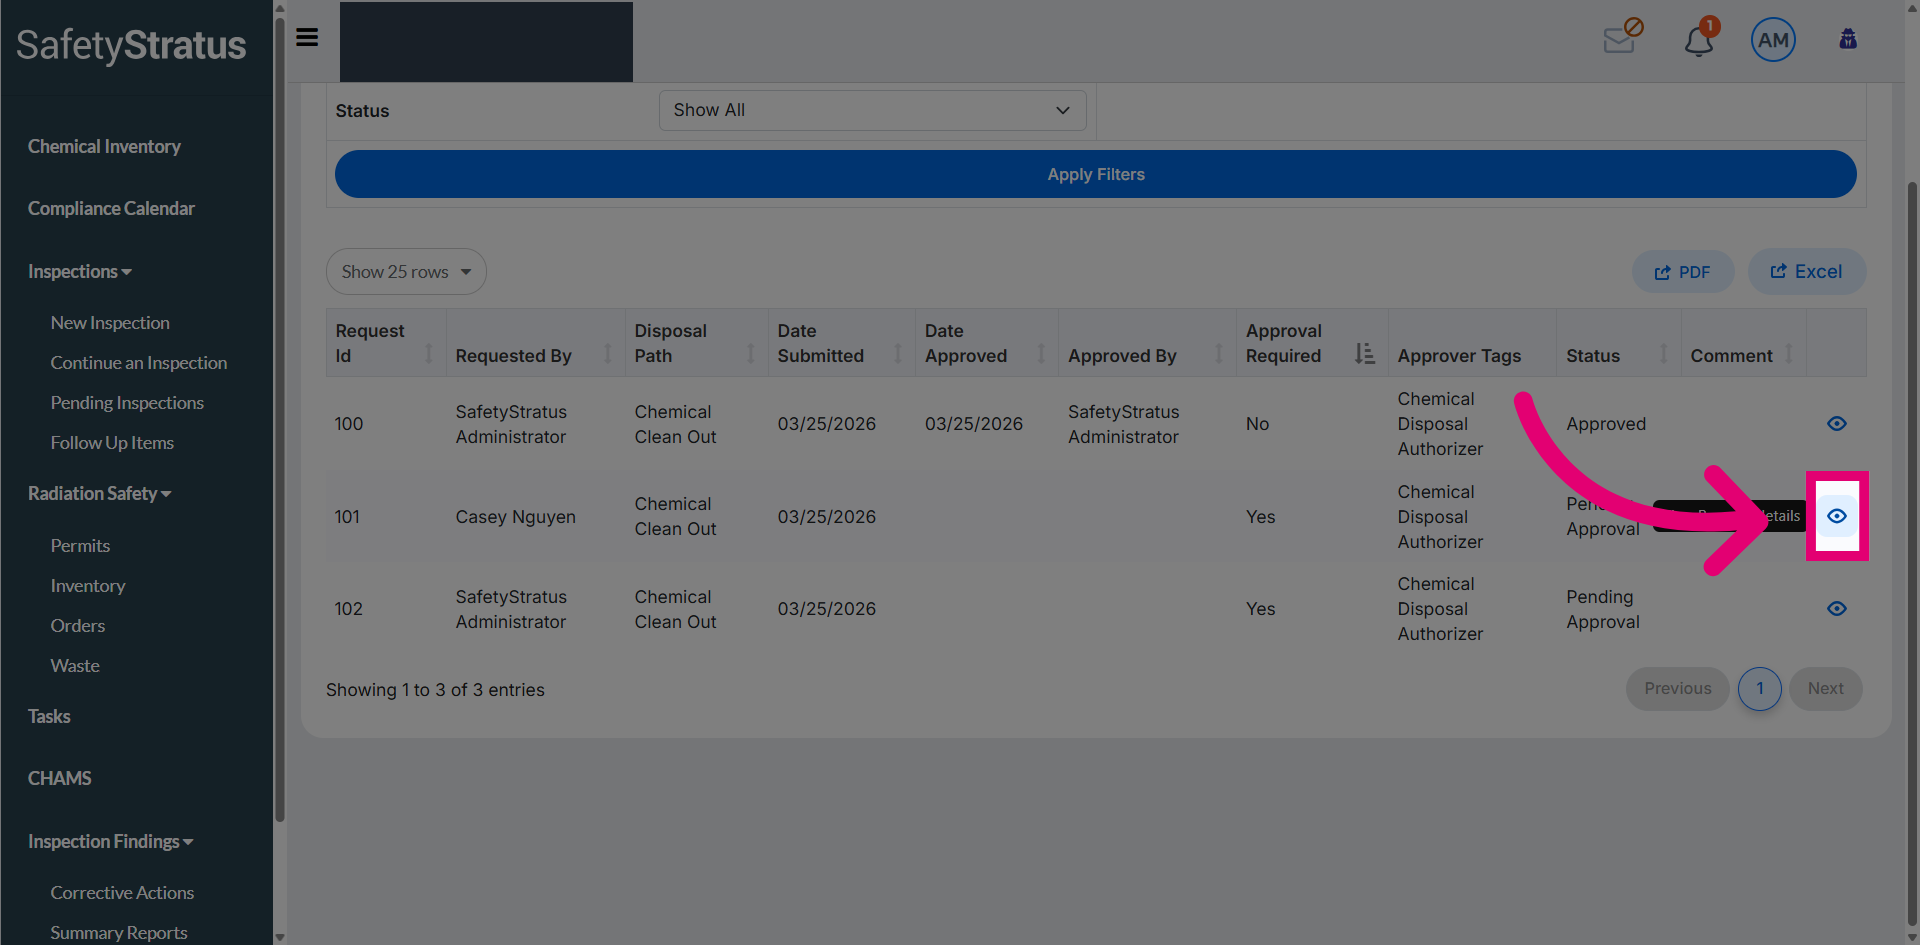This screenshot has width=1920, height=945.
Task: Sort table by Request Id column
Action: [385, 343]
